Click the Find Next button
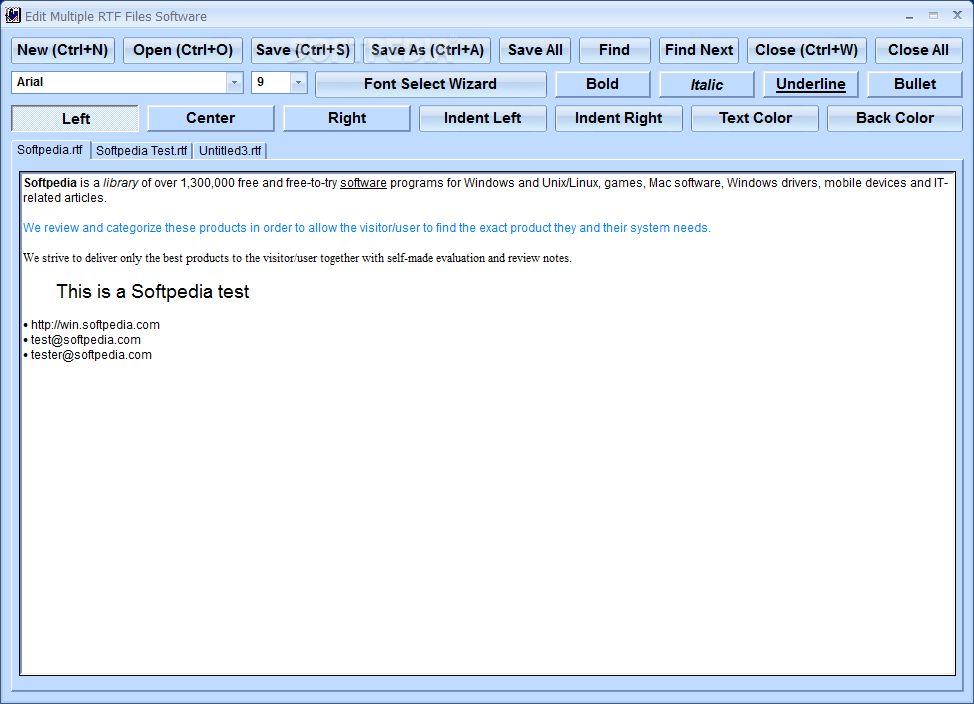Screen dimensions: 974x704 699,50
